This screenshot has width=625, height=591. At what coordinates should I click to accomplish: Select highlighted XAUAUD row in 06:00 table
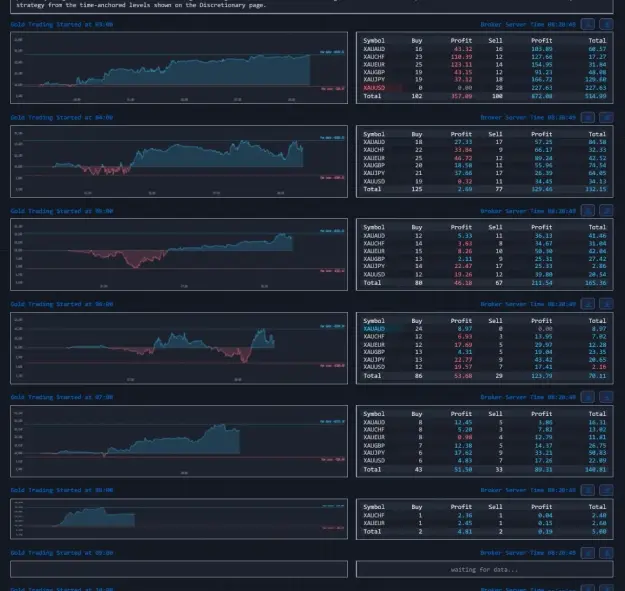click(x=485, y=329)
